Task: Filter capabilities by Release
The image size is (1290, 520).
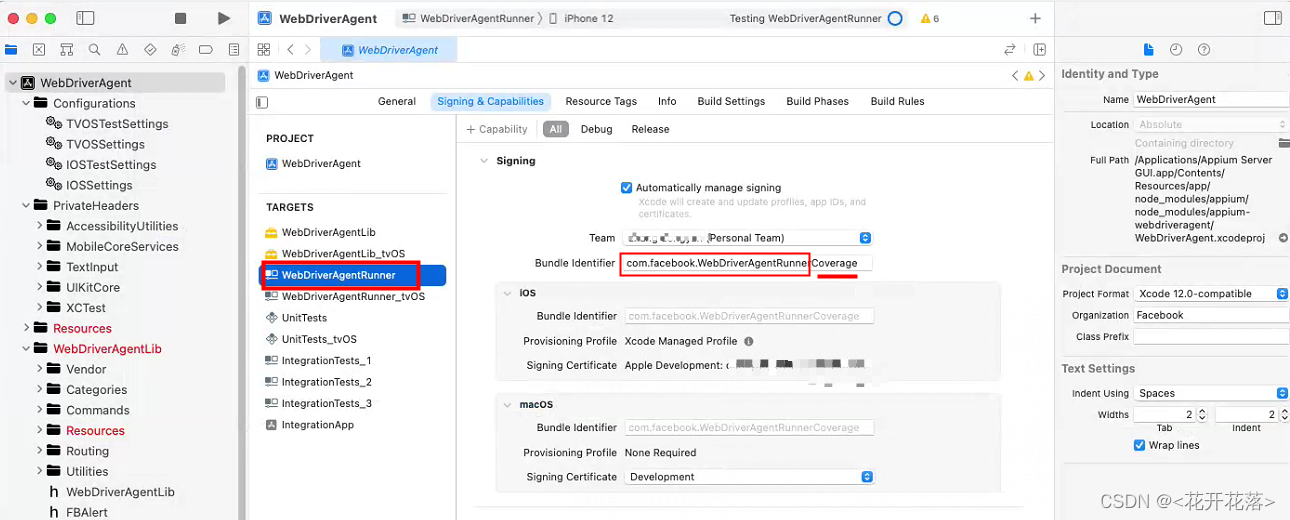Action: click(650, 129)
